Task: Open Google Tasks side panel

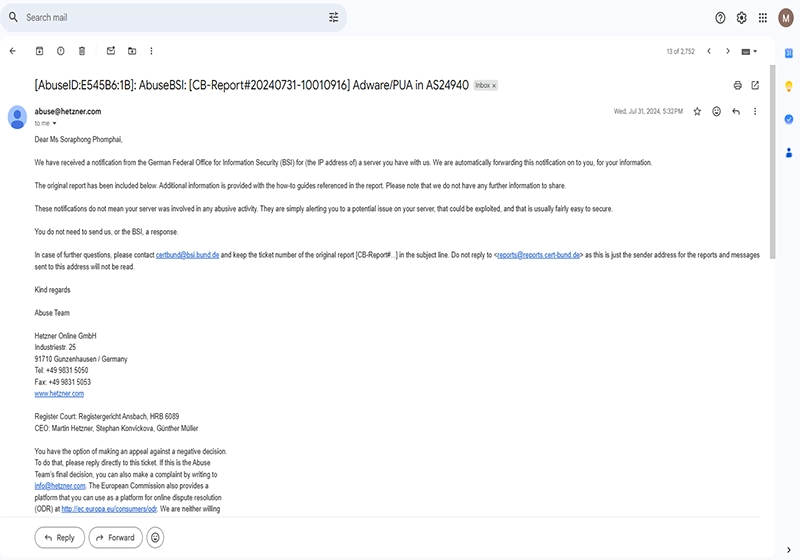Action: coord(789,119)
